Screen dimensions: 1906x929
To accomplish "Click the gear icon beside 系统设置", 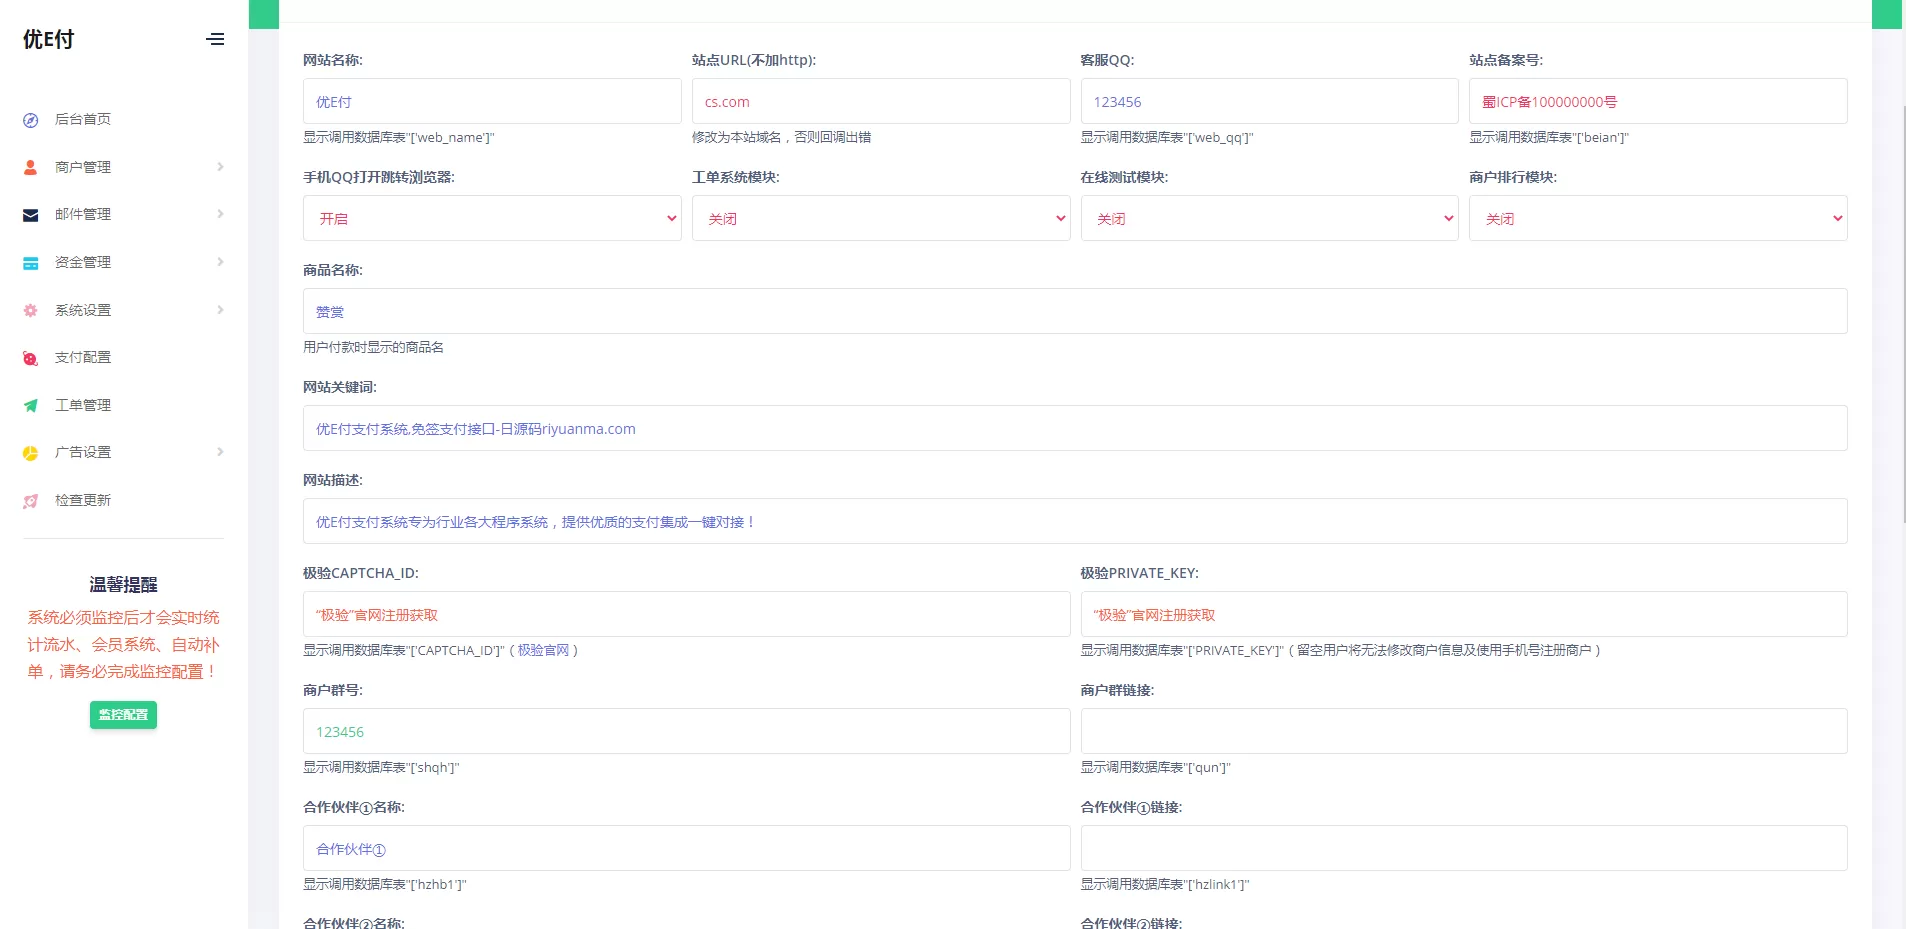I will click(31, 311).
